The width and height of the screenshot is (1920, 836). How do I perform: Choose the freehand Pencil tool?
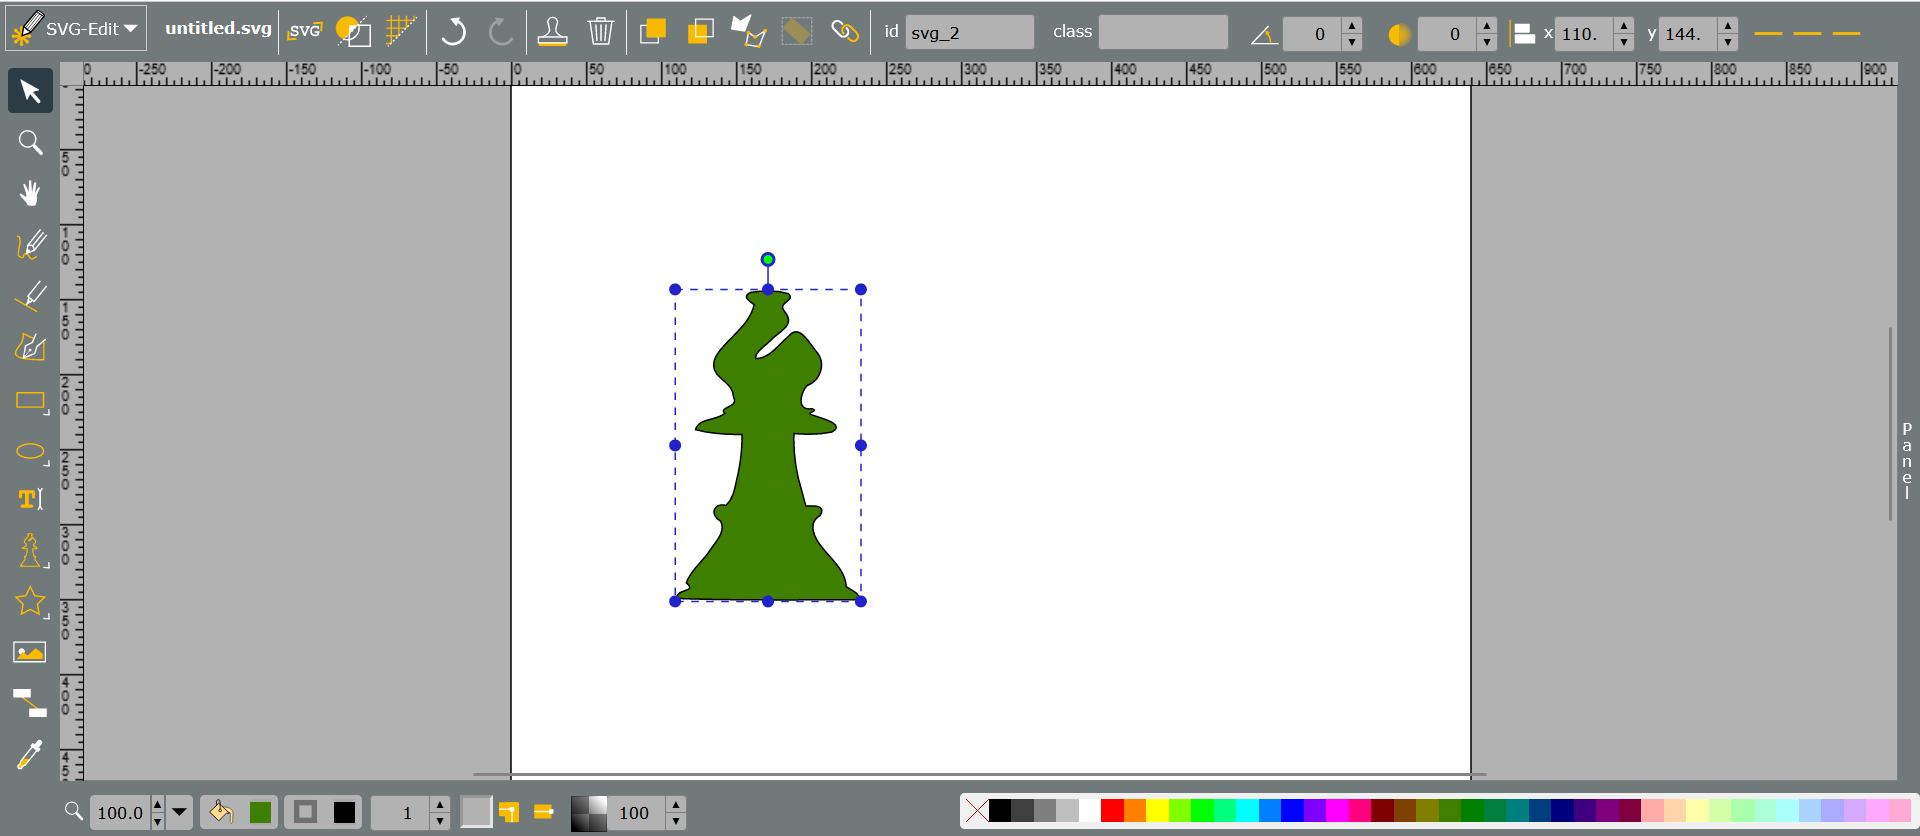(30, 244)
